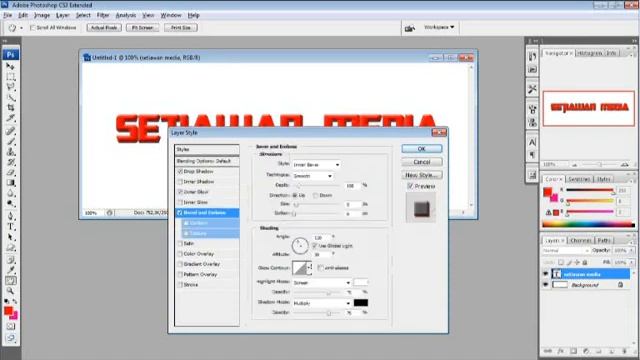Image resolution: width=640 pixels, height=360 pixels.
Task: Enable the Inner Shadow checkbox
Action: pyautogui.click(x=180, y=182)
